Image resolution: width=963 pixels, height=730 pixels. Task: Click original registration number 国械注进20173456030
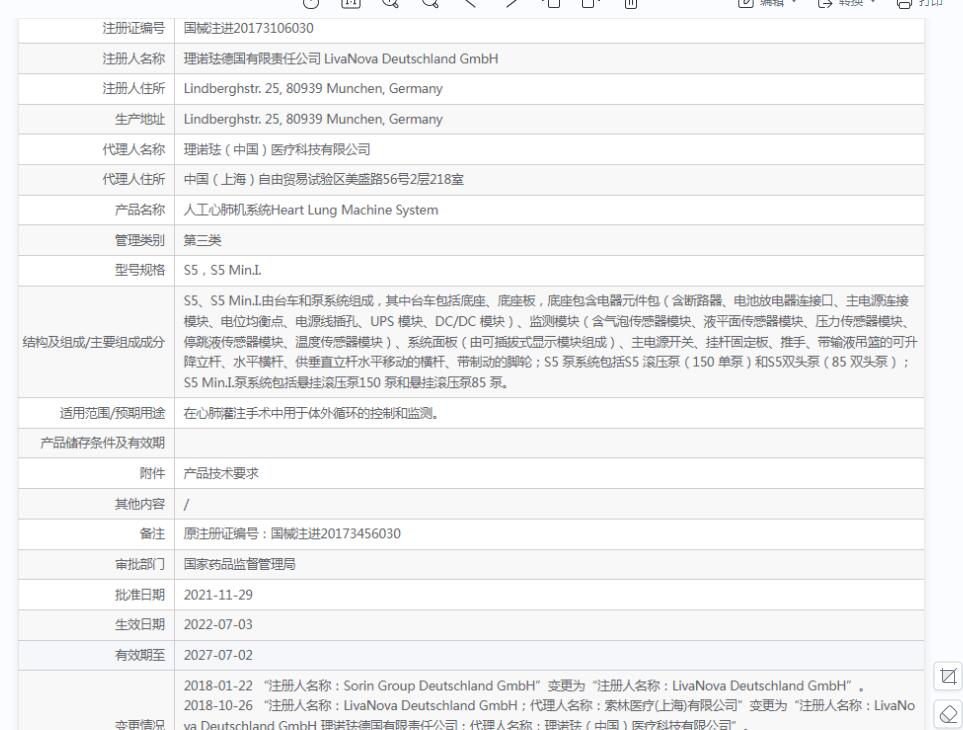[x=336, y=534]
